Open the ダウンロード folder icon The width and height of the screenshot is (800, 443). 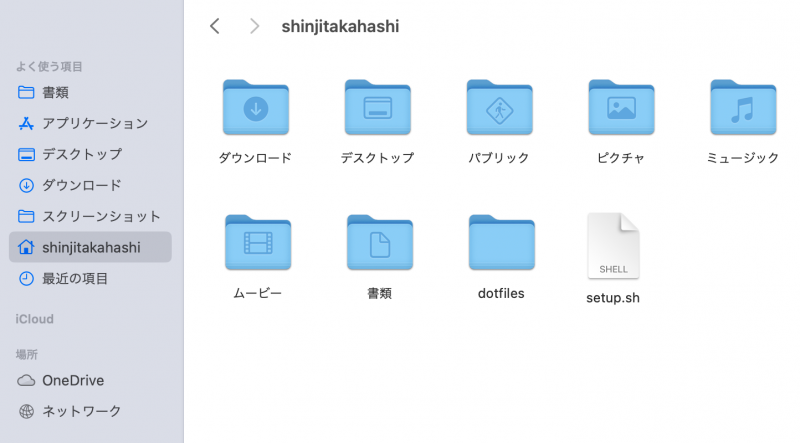click(x=255, y=108)
